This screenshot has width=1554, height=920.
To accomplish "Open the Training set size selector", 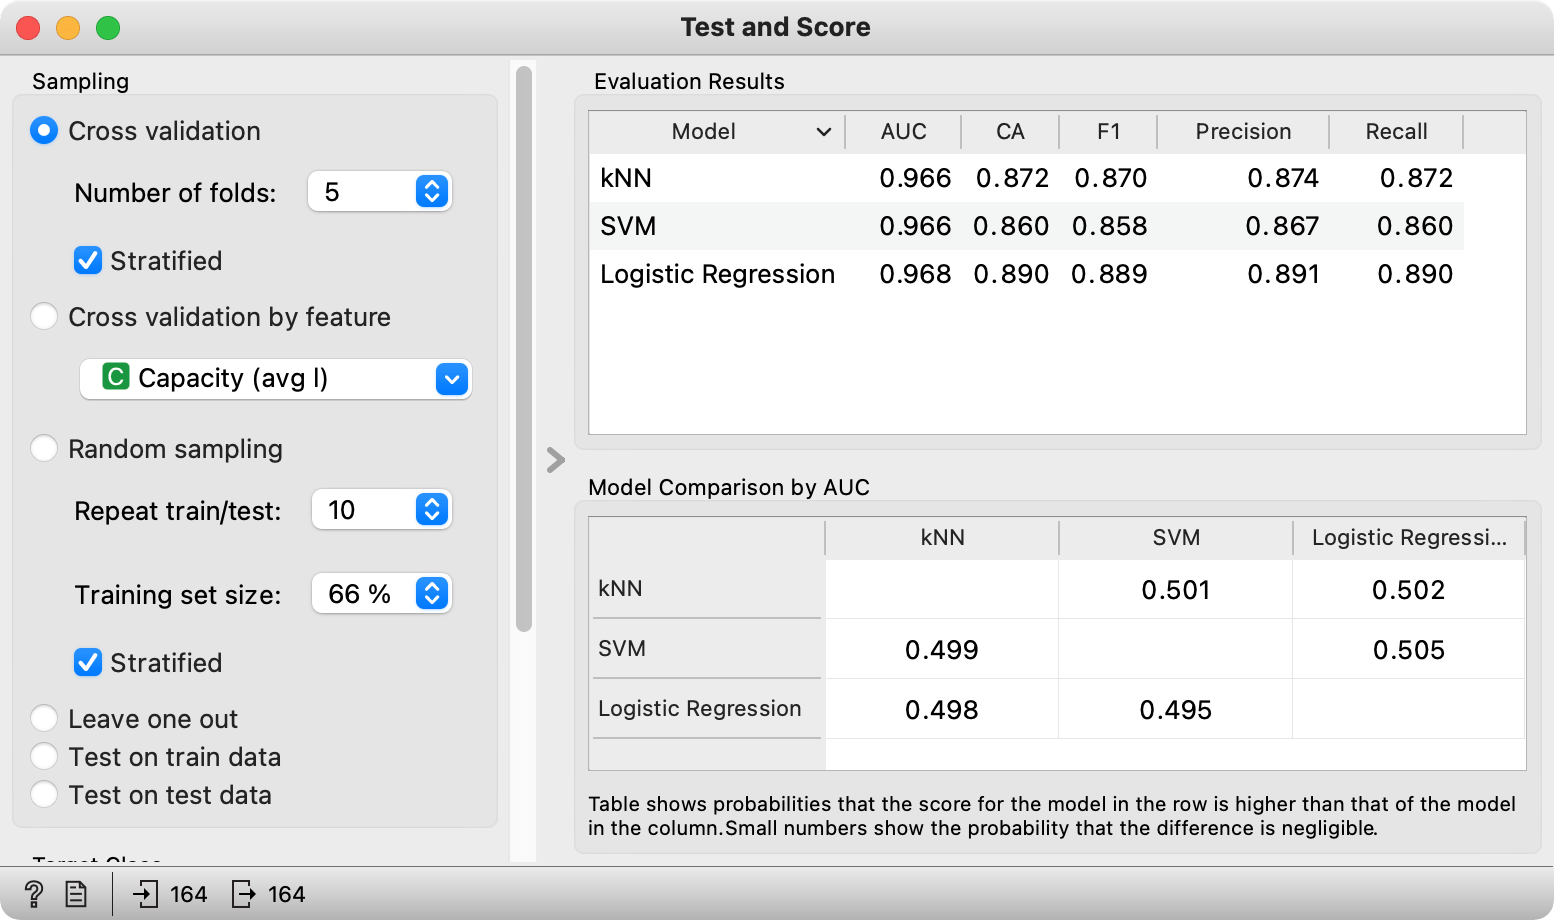I will pyautogui.click(x=382, y=593).
